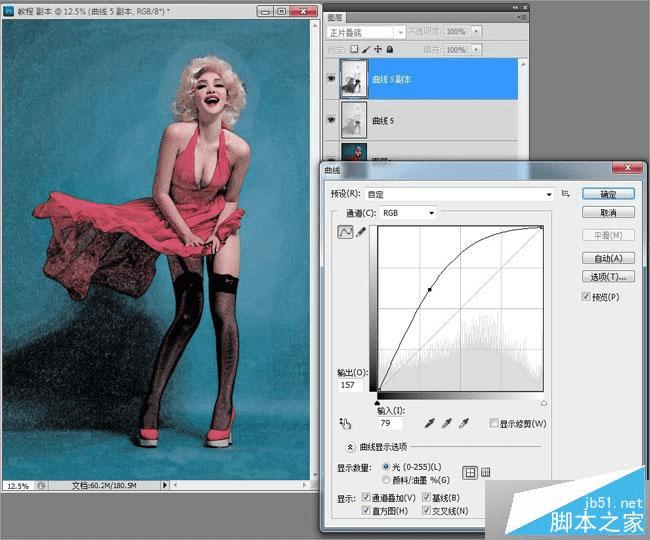
Task: Collapse the 曲线显示选项 section
Action: 350,447
